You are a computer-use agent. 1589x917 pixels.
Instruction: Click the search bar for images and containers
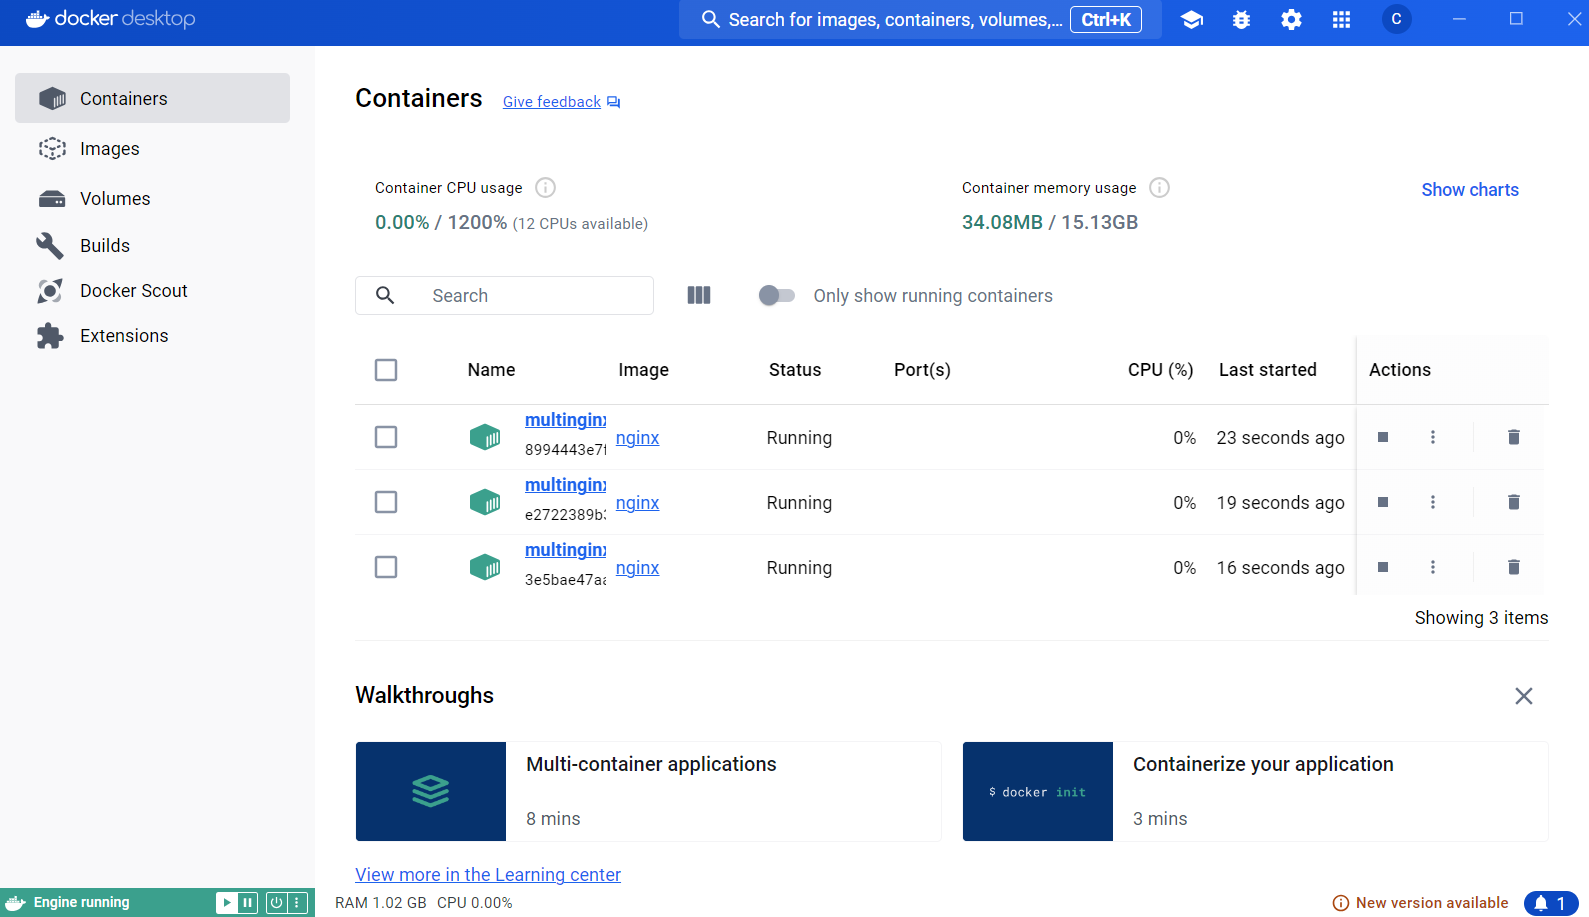click(920, 19)
